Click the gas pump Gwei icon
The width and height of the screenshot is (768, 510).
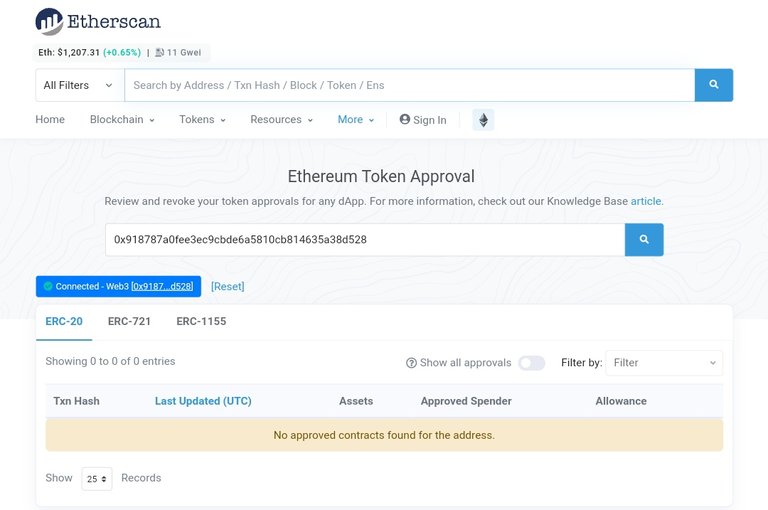[160, 52]
